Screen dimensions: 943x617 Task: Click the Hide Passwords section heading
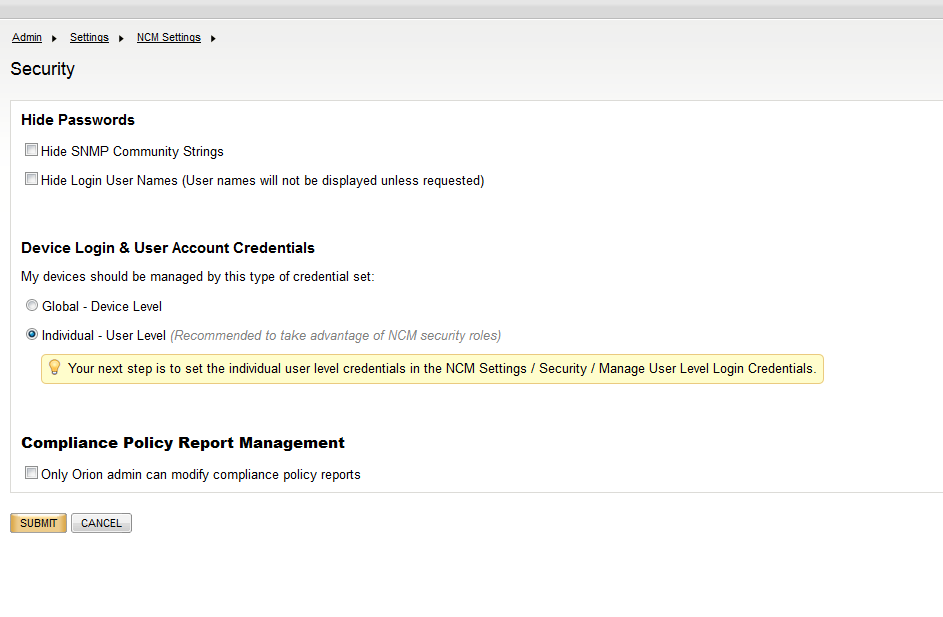click(77, 119)
